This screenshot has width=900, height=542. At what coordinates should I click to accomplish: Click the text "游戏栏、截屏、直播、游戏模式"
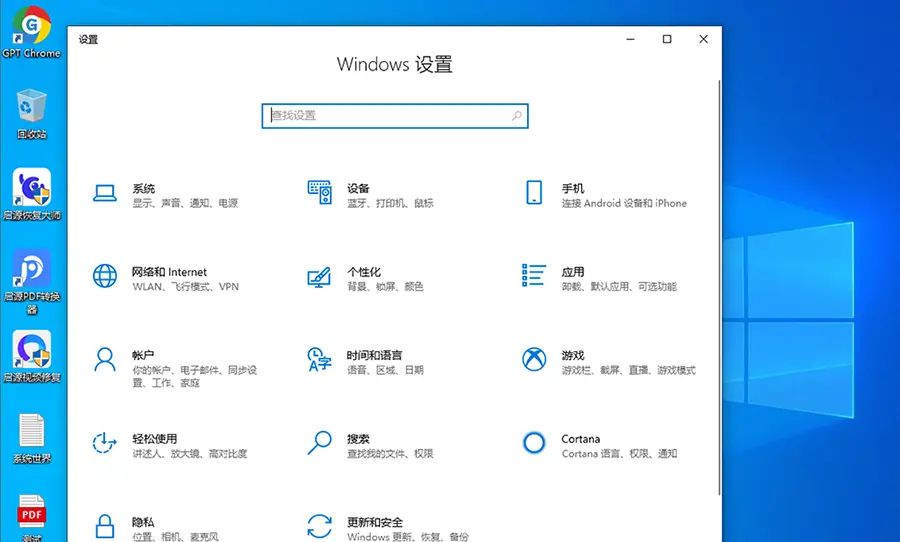(x=629, y=370)
